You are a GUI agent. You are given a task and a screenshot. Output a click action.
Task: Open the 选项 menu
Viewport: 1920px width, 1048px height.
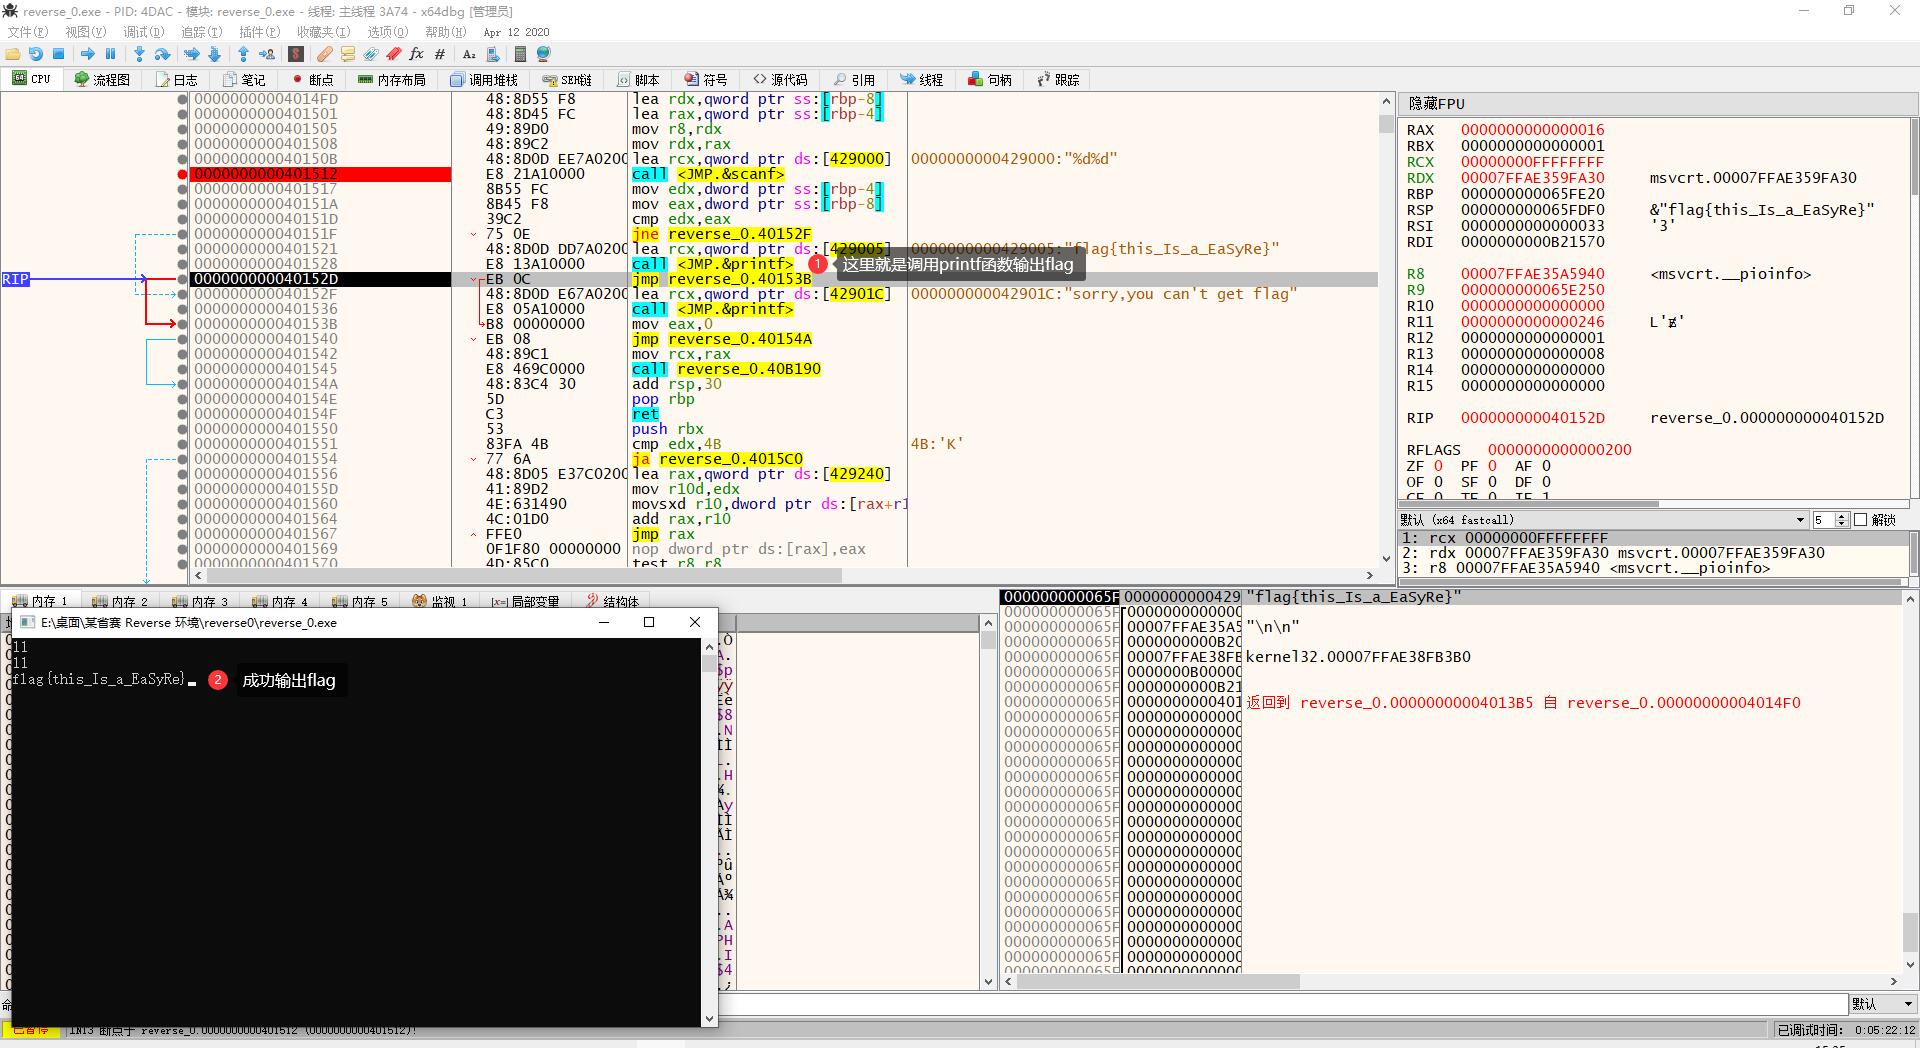click(387, 32)
